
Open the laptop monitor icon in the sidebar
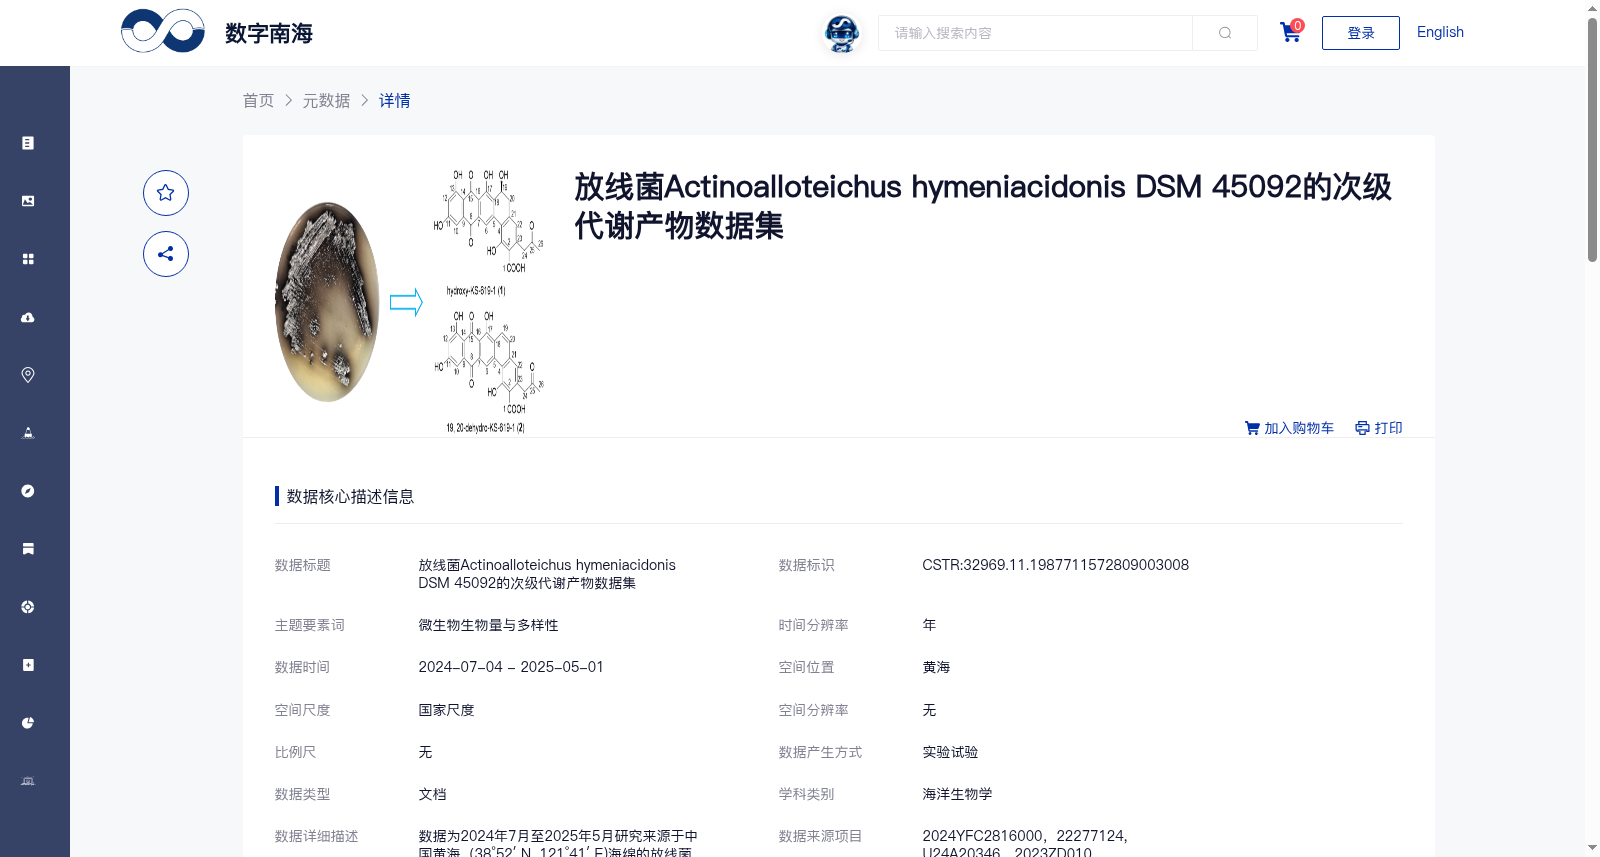click(28, 781)
